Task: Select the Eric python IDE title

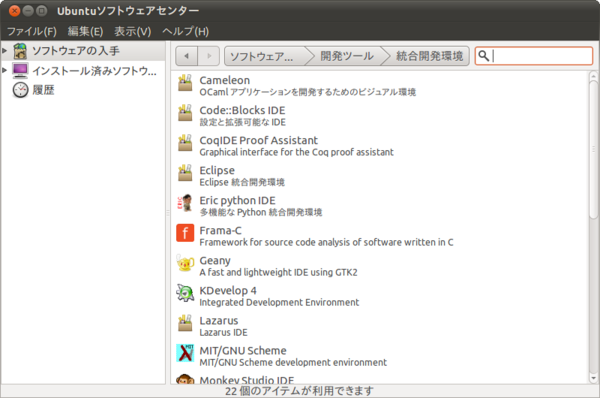Action: (x=237, y=201)
